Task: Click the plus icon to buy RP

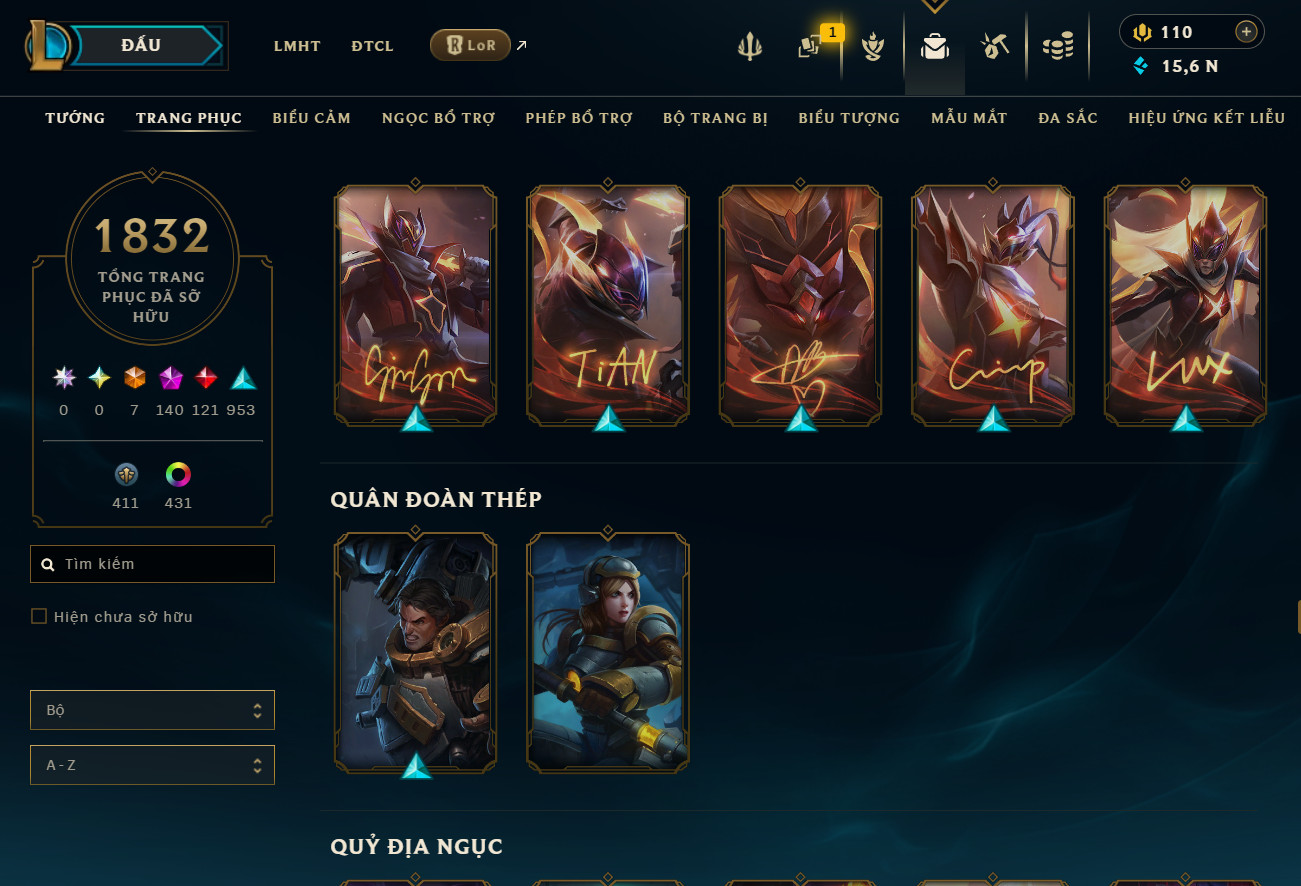Action: coord(1246,32)
